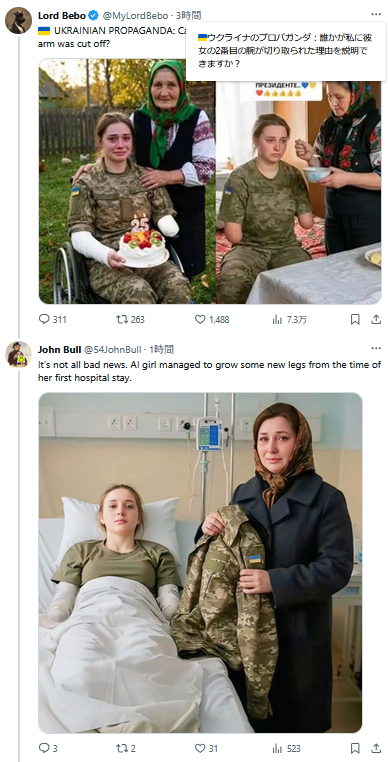Open the birthday cake wheelchair photo
The width and height of the screenshot is (388, 762).
click(127, 181)
